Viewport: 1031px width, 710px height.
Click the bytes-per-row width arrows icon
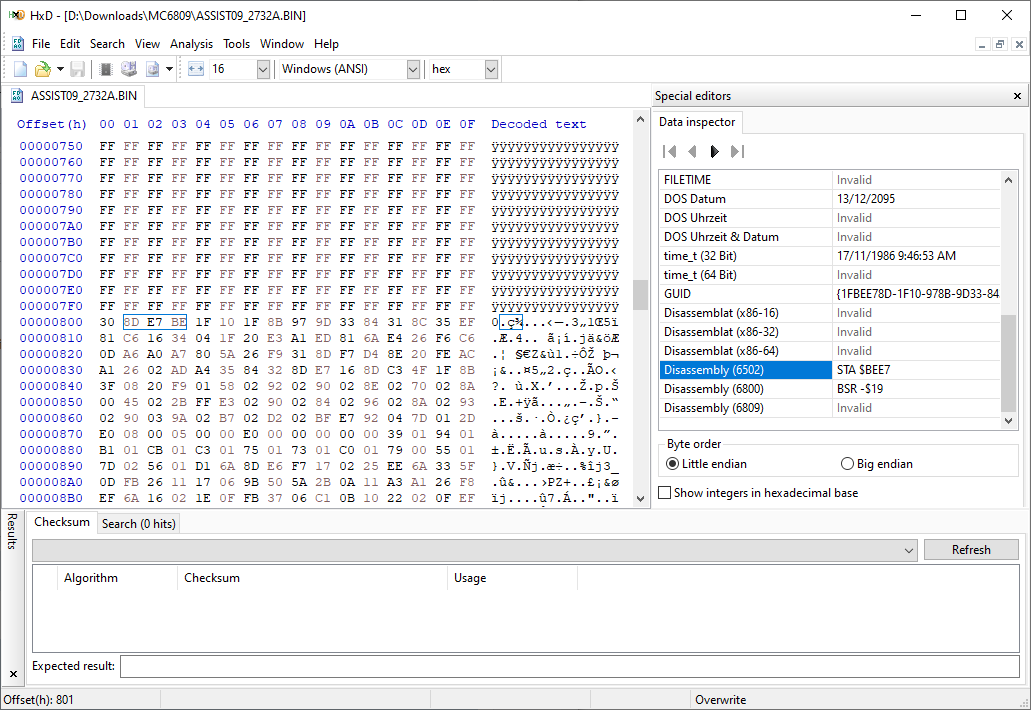196,69
